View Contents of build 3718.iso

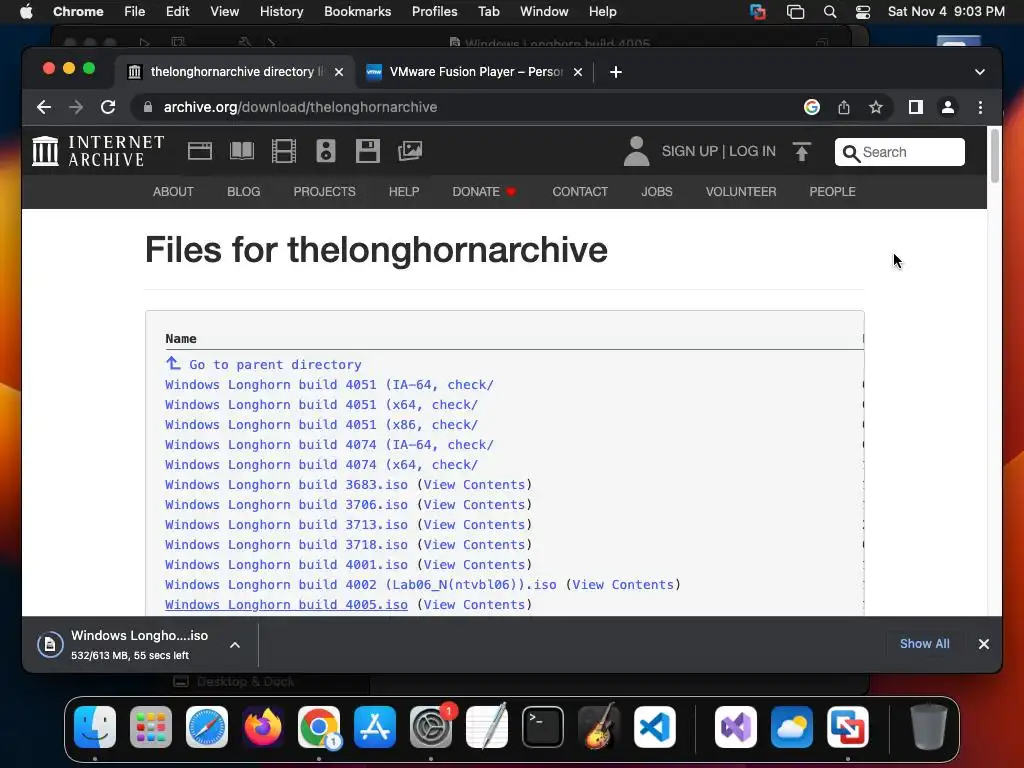tap(475, 545)
